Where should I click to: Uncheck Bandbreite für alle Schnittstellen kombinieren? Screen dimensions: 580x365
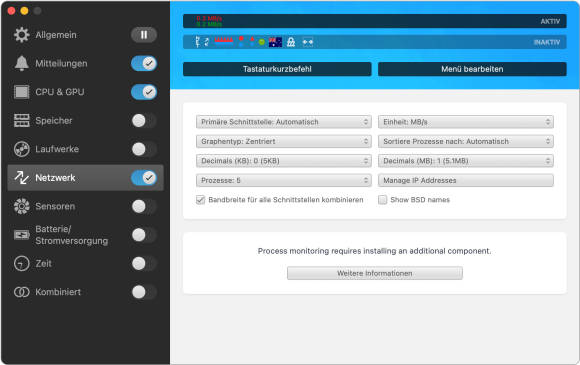pyautogui.click(x=200, y=200)
